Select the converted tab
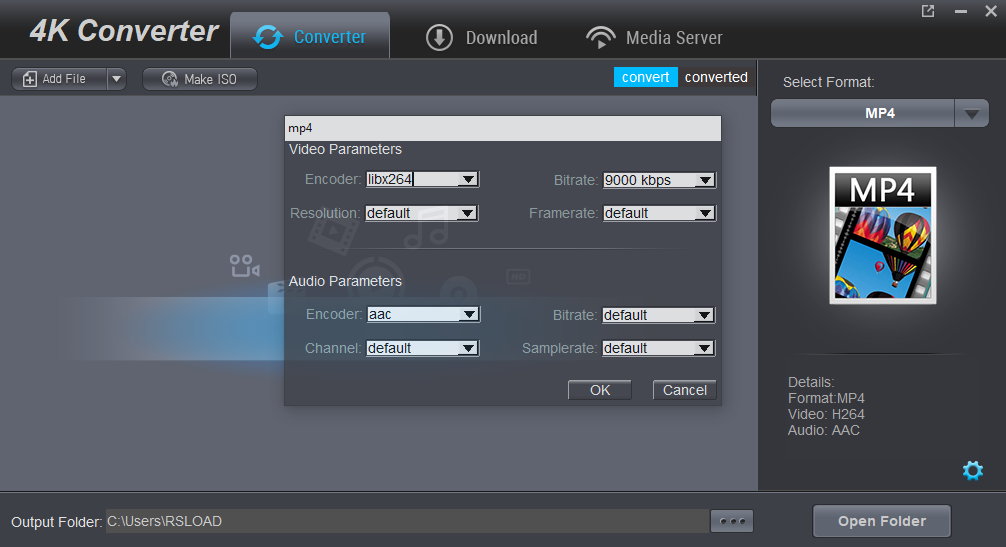The width and height of the screenshot is (1006, 547). (716, 77)
